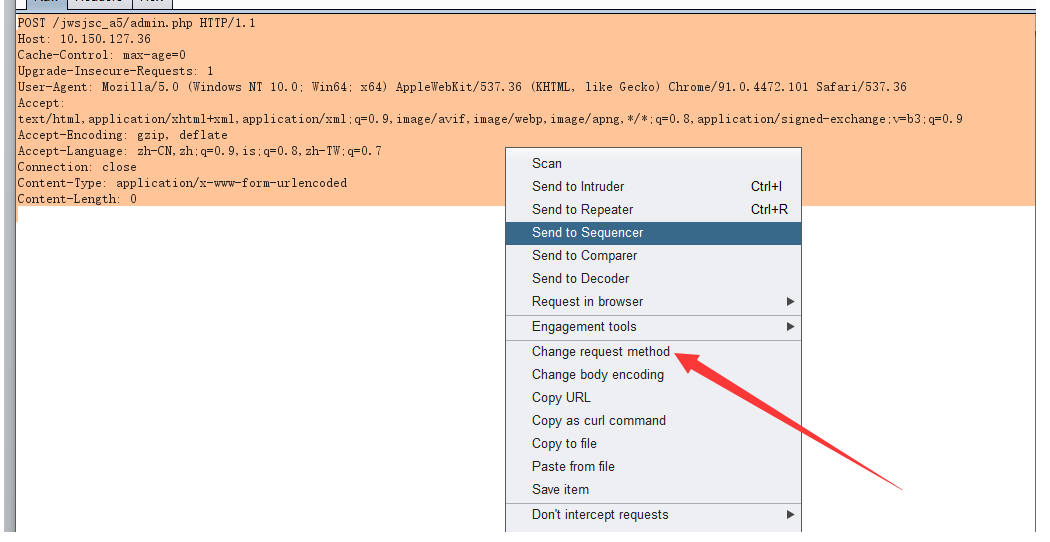This screenshot has height=542, width=1050.
Task: Expand the Engagement tools submenu arrow
Action: (790, 326)
